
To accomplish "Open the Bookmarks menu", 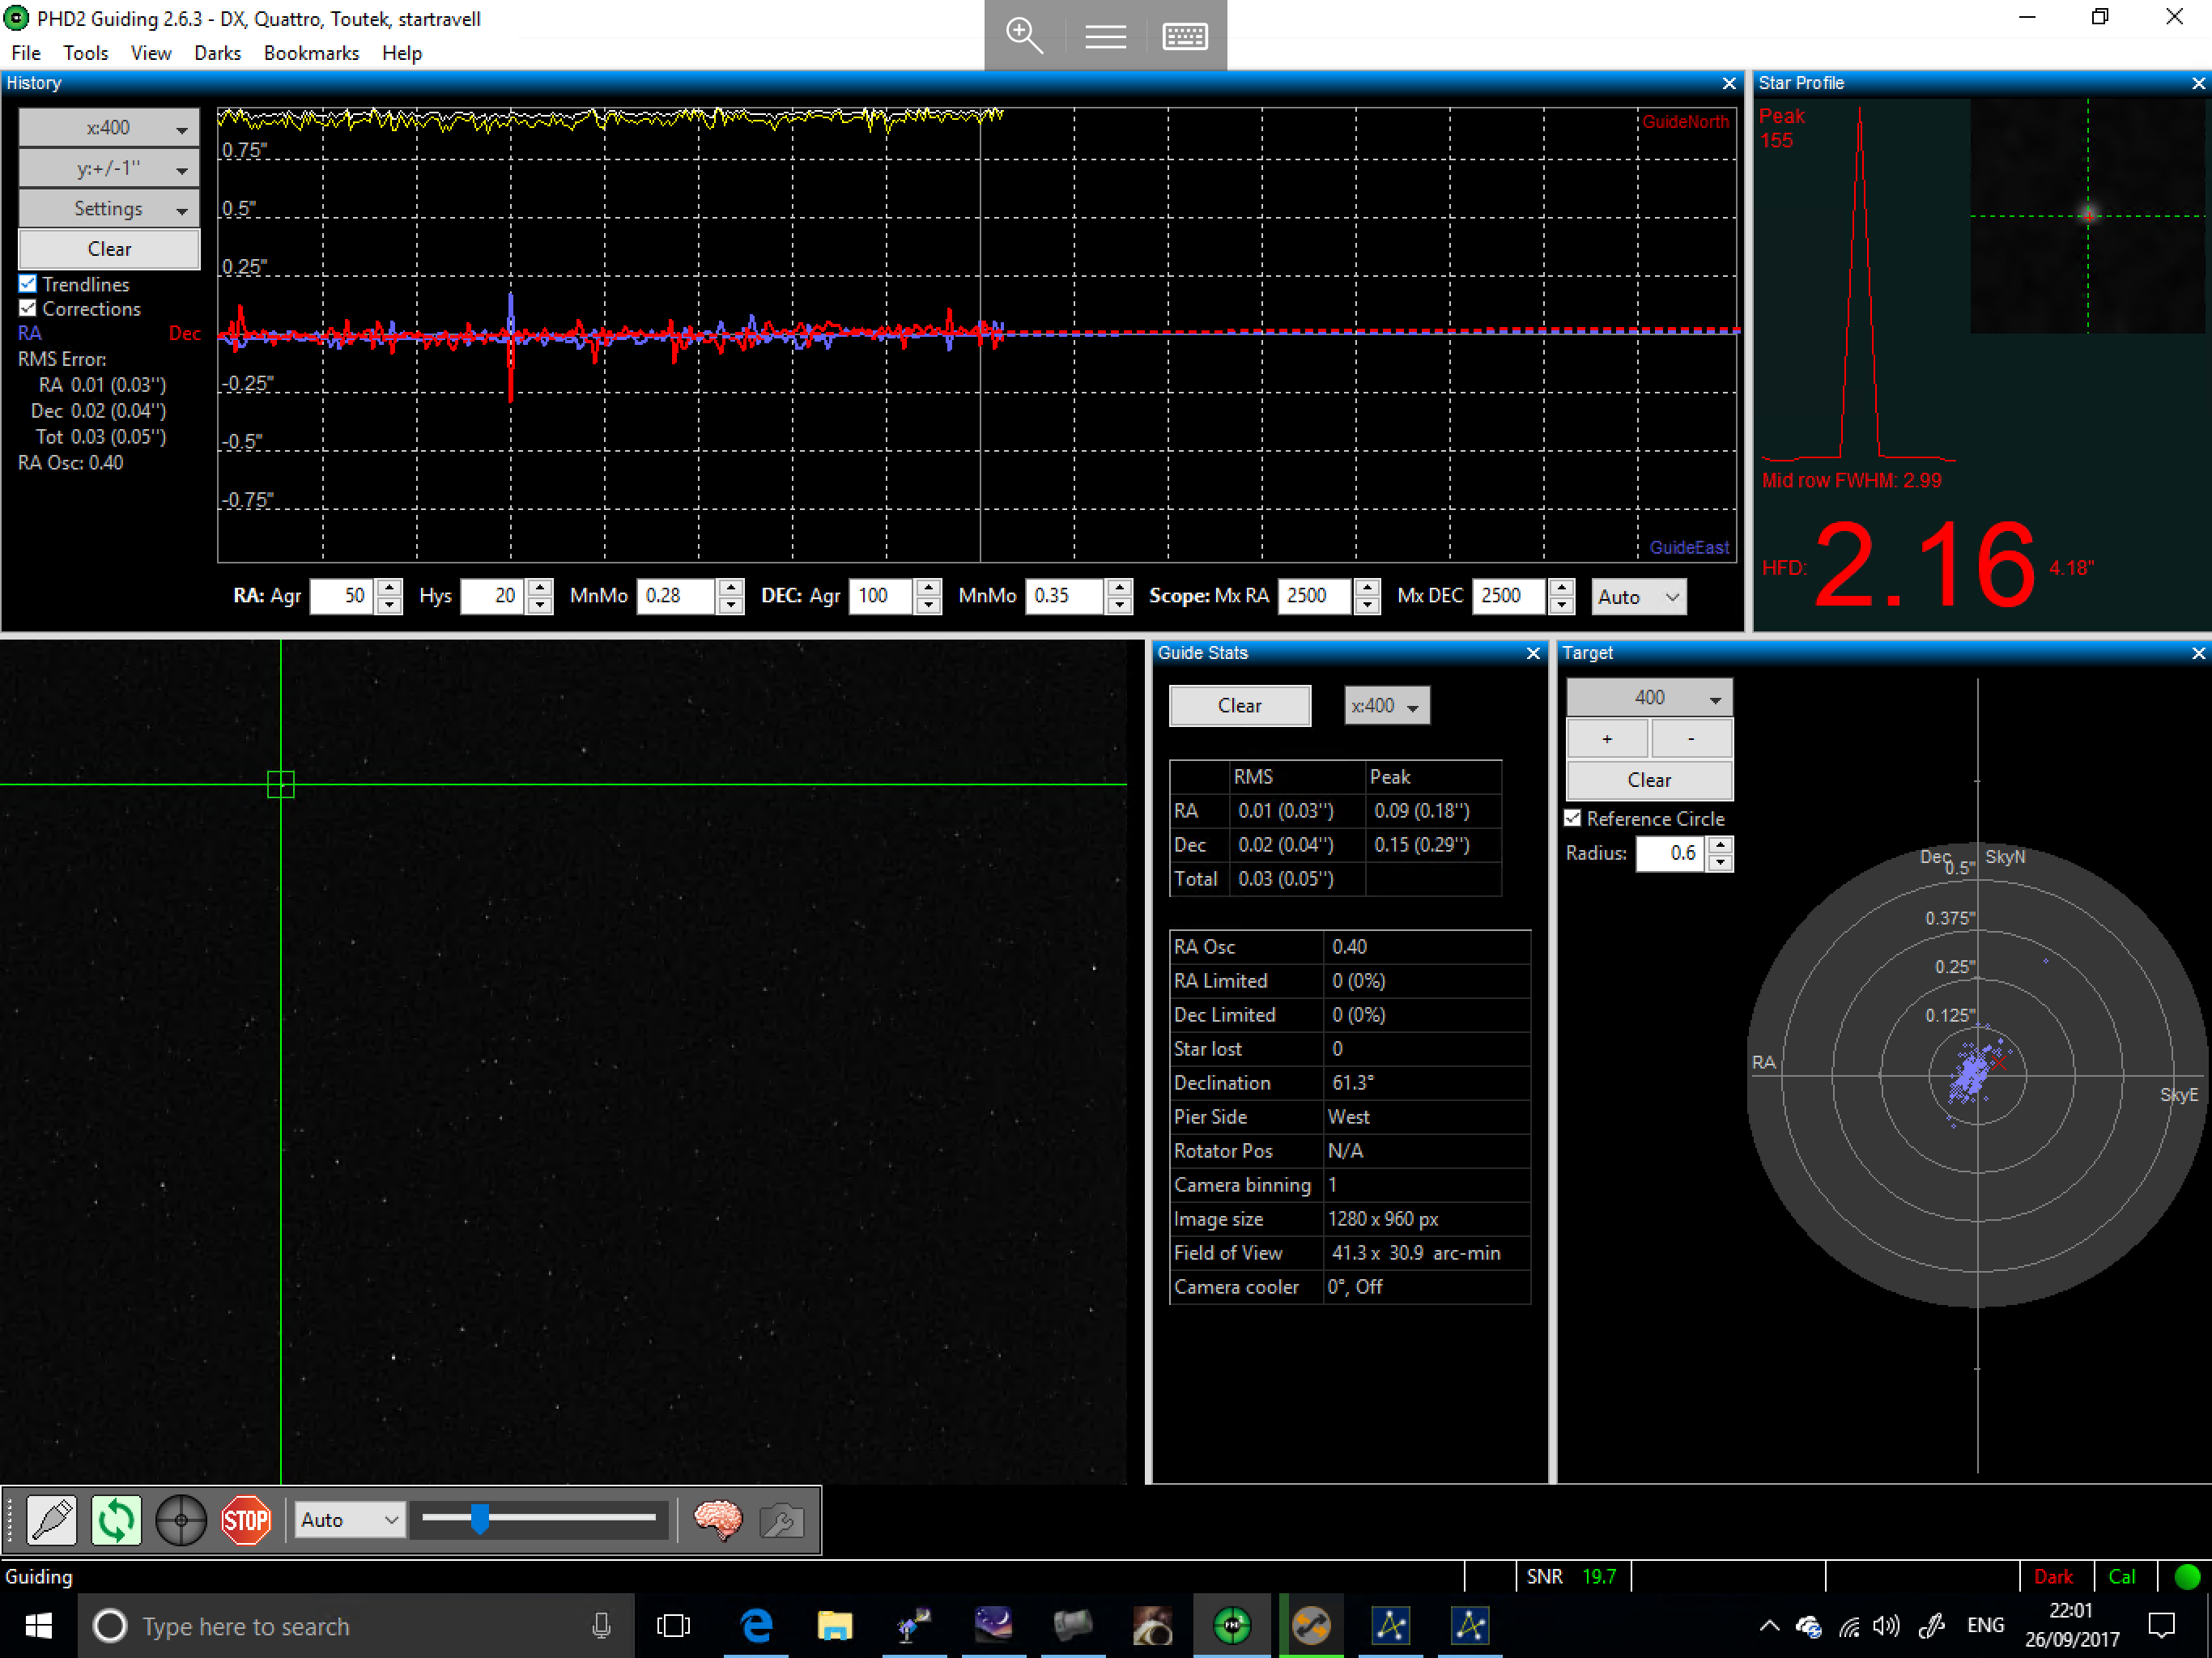I will [311, 53].
